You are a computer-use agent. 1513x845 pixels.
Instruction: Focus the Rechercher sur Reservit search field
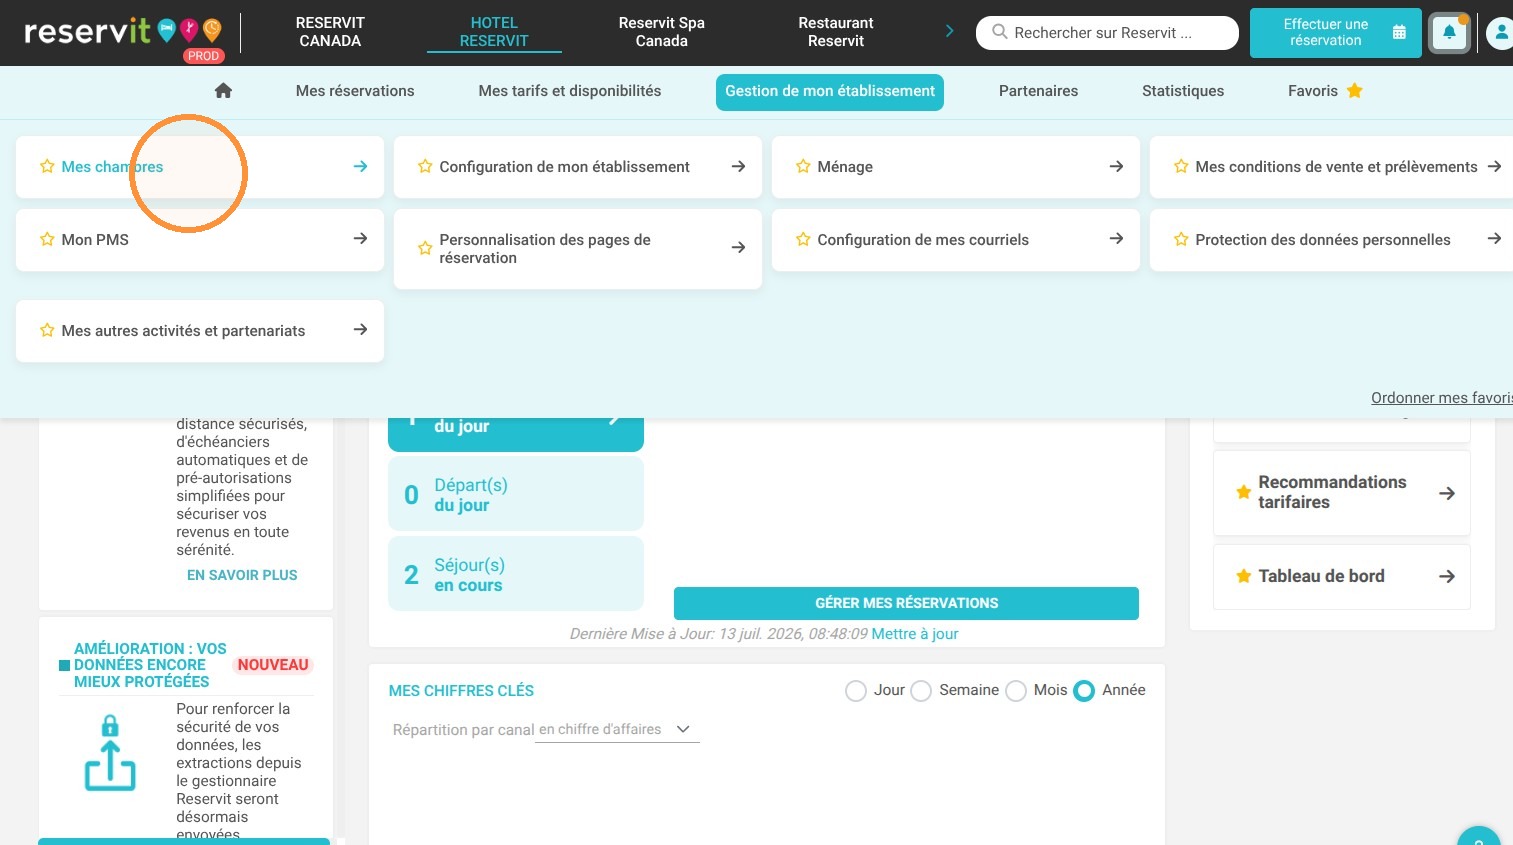[1107, 33]
